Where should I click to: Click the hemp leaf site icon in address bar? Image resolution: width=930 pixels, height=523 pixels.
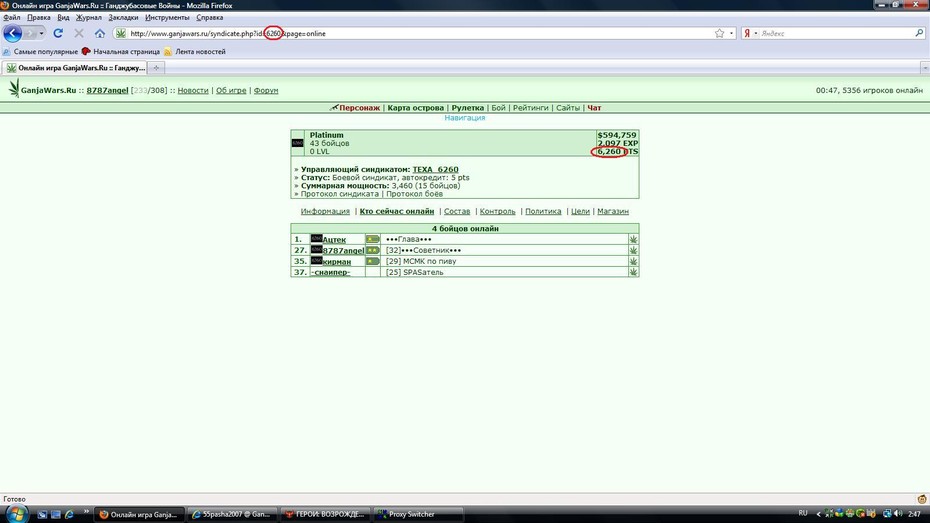click(x=121, y=33)
